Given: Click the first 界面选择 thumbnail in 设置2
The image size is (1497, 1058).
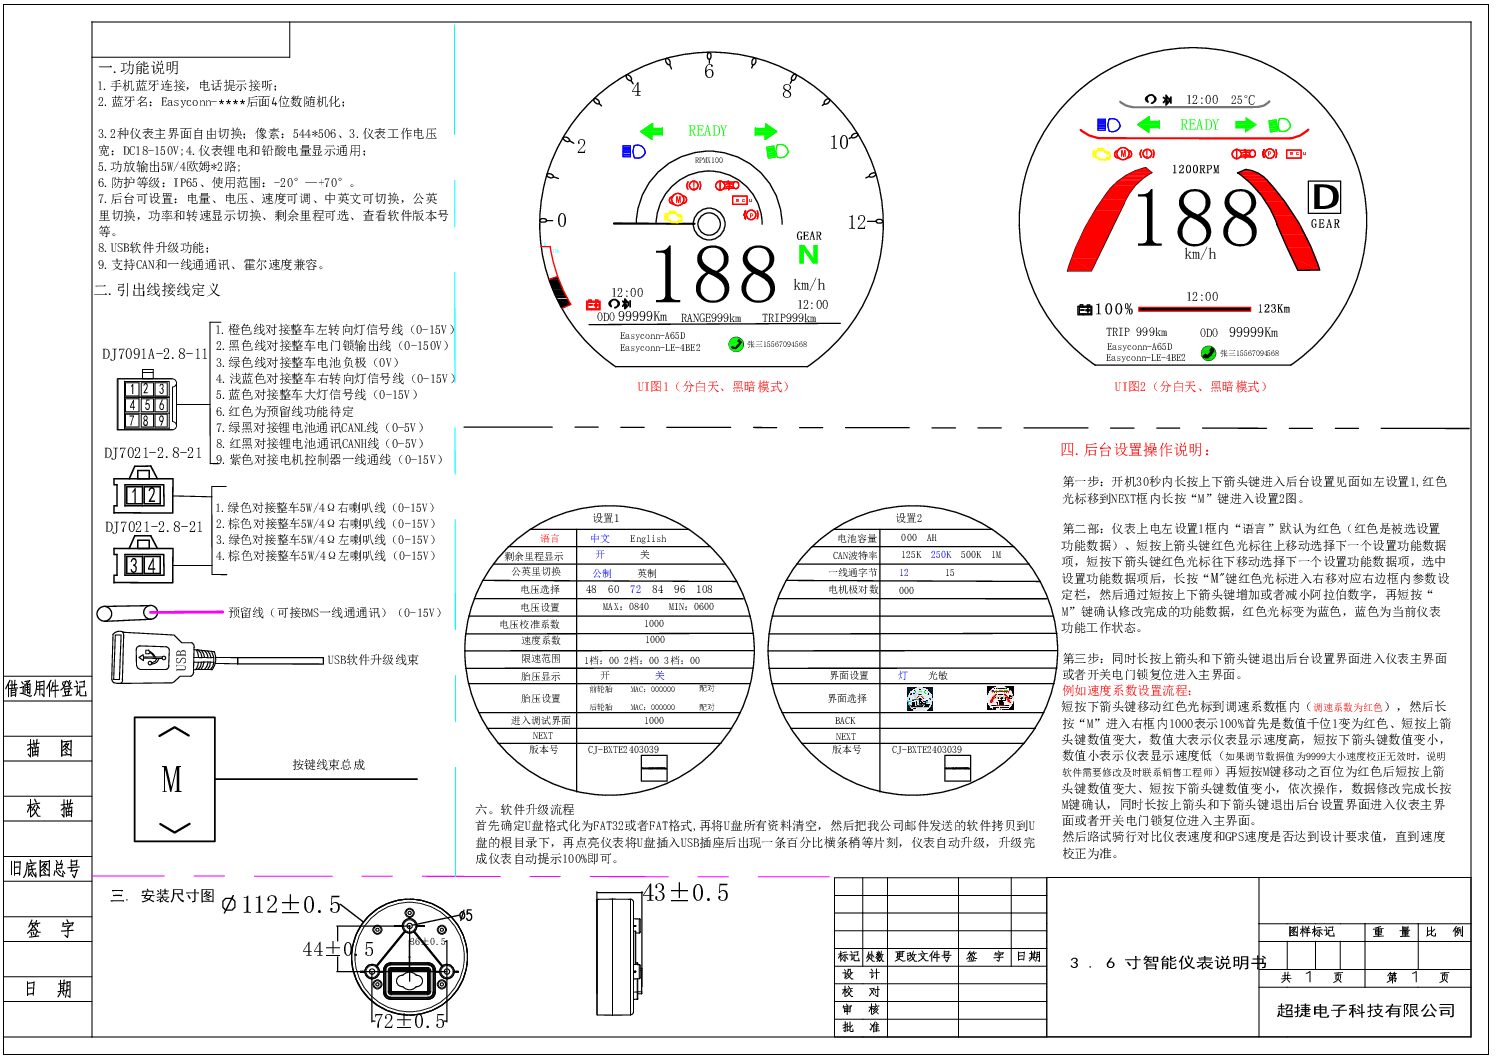Looking at the screenshot, I should [919, 700].
